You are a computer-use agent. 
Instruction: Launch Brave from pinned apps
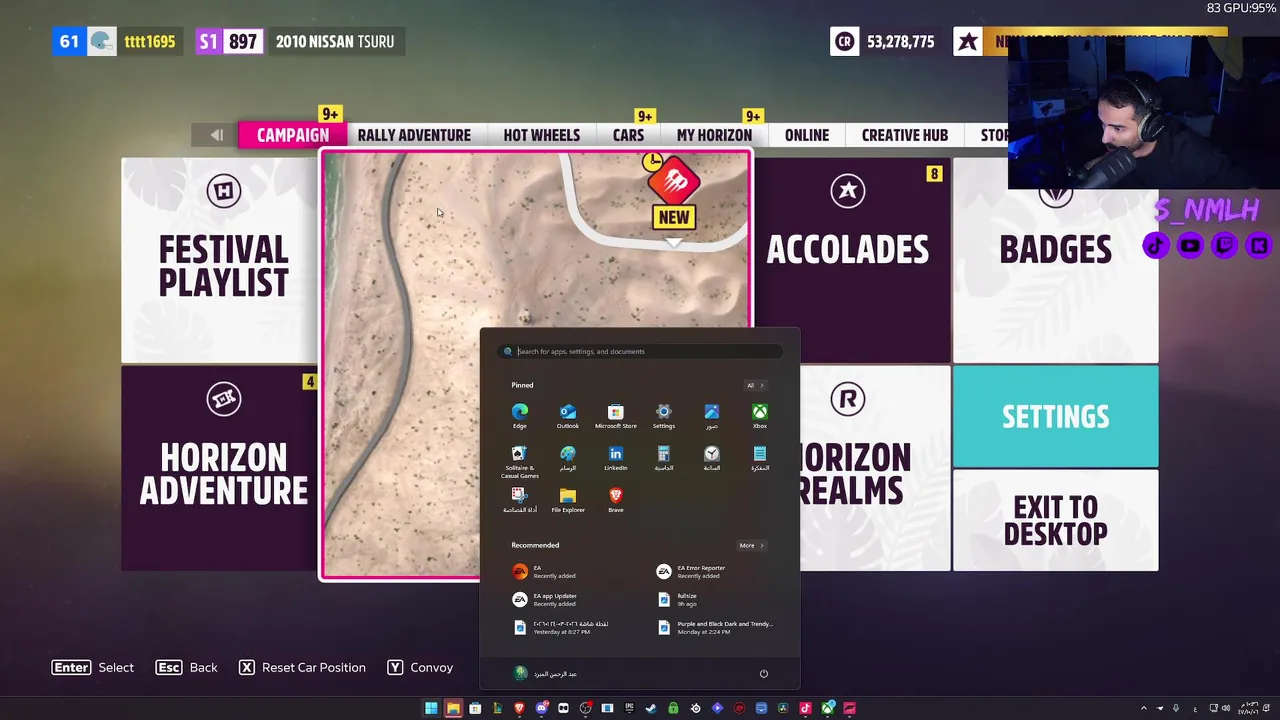click(x=616, y=500)
